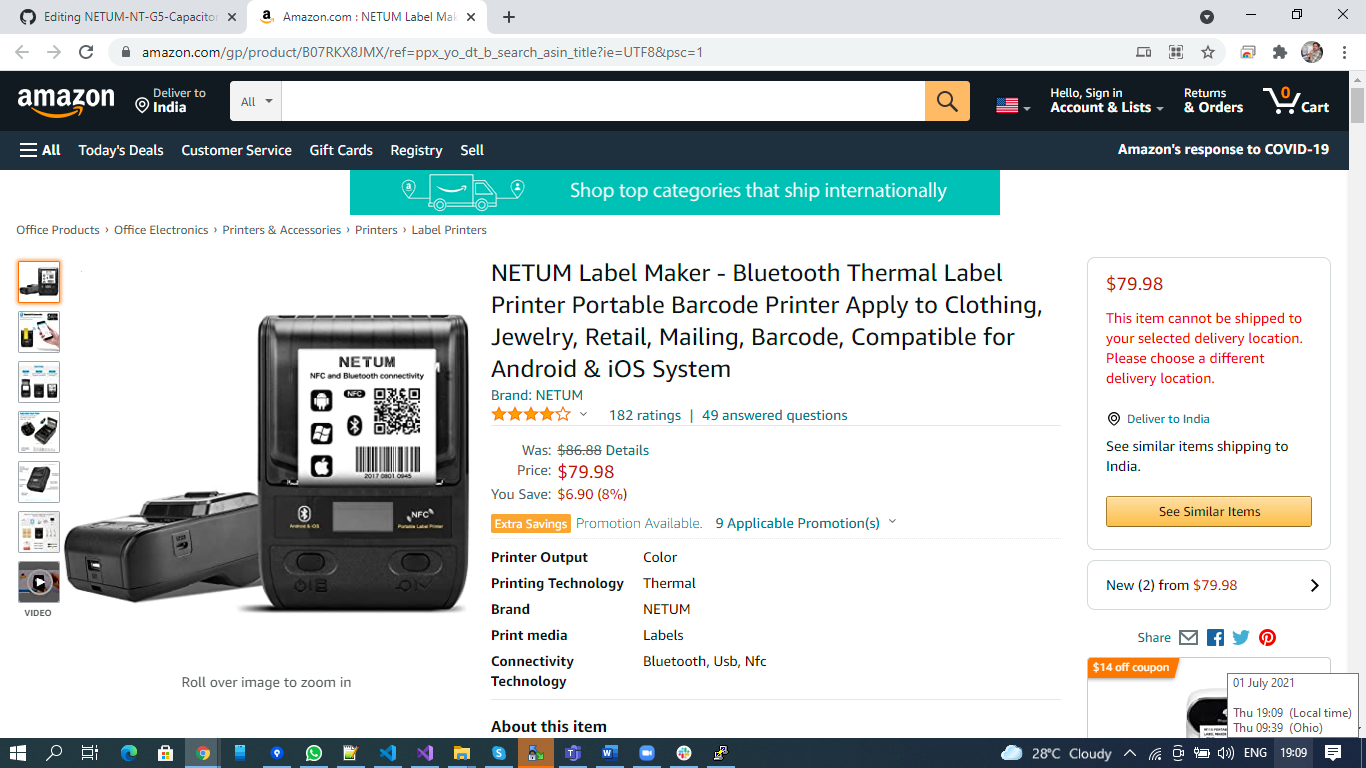This screenshot has width=1366, height=768.
Task: Click the orange search magnifier button
Action: click(947, 101)
